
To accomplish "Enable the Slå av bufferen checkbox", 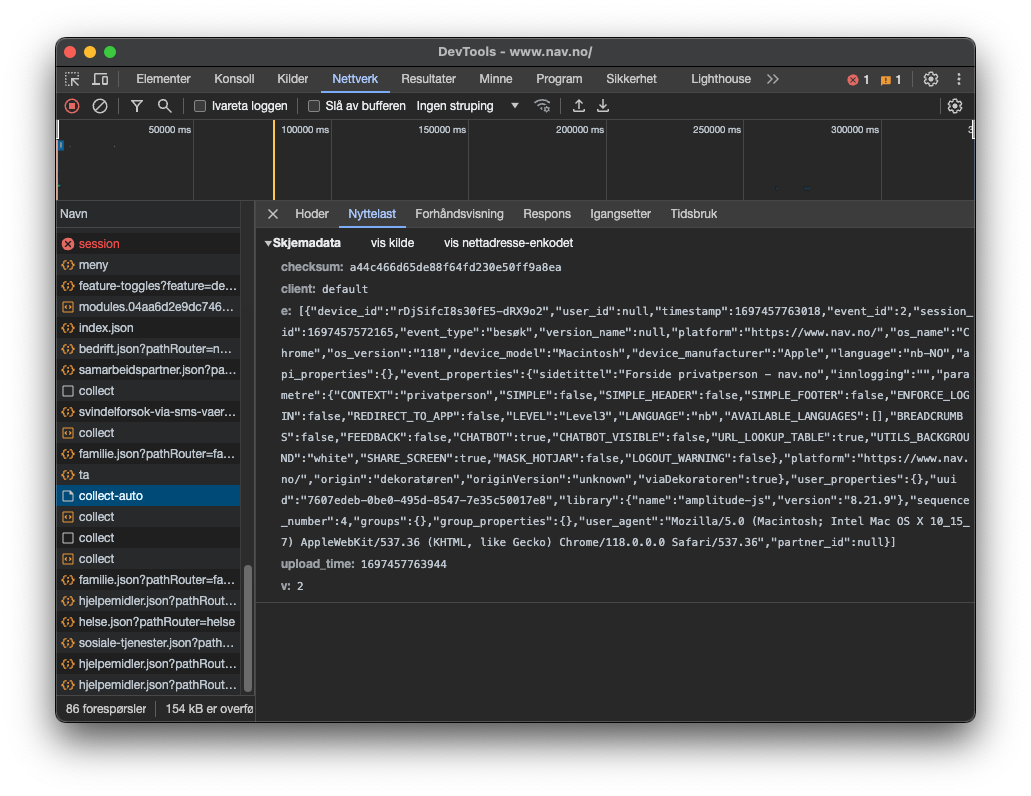I will [x=314, y=106].
